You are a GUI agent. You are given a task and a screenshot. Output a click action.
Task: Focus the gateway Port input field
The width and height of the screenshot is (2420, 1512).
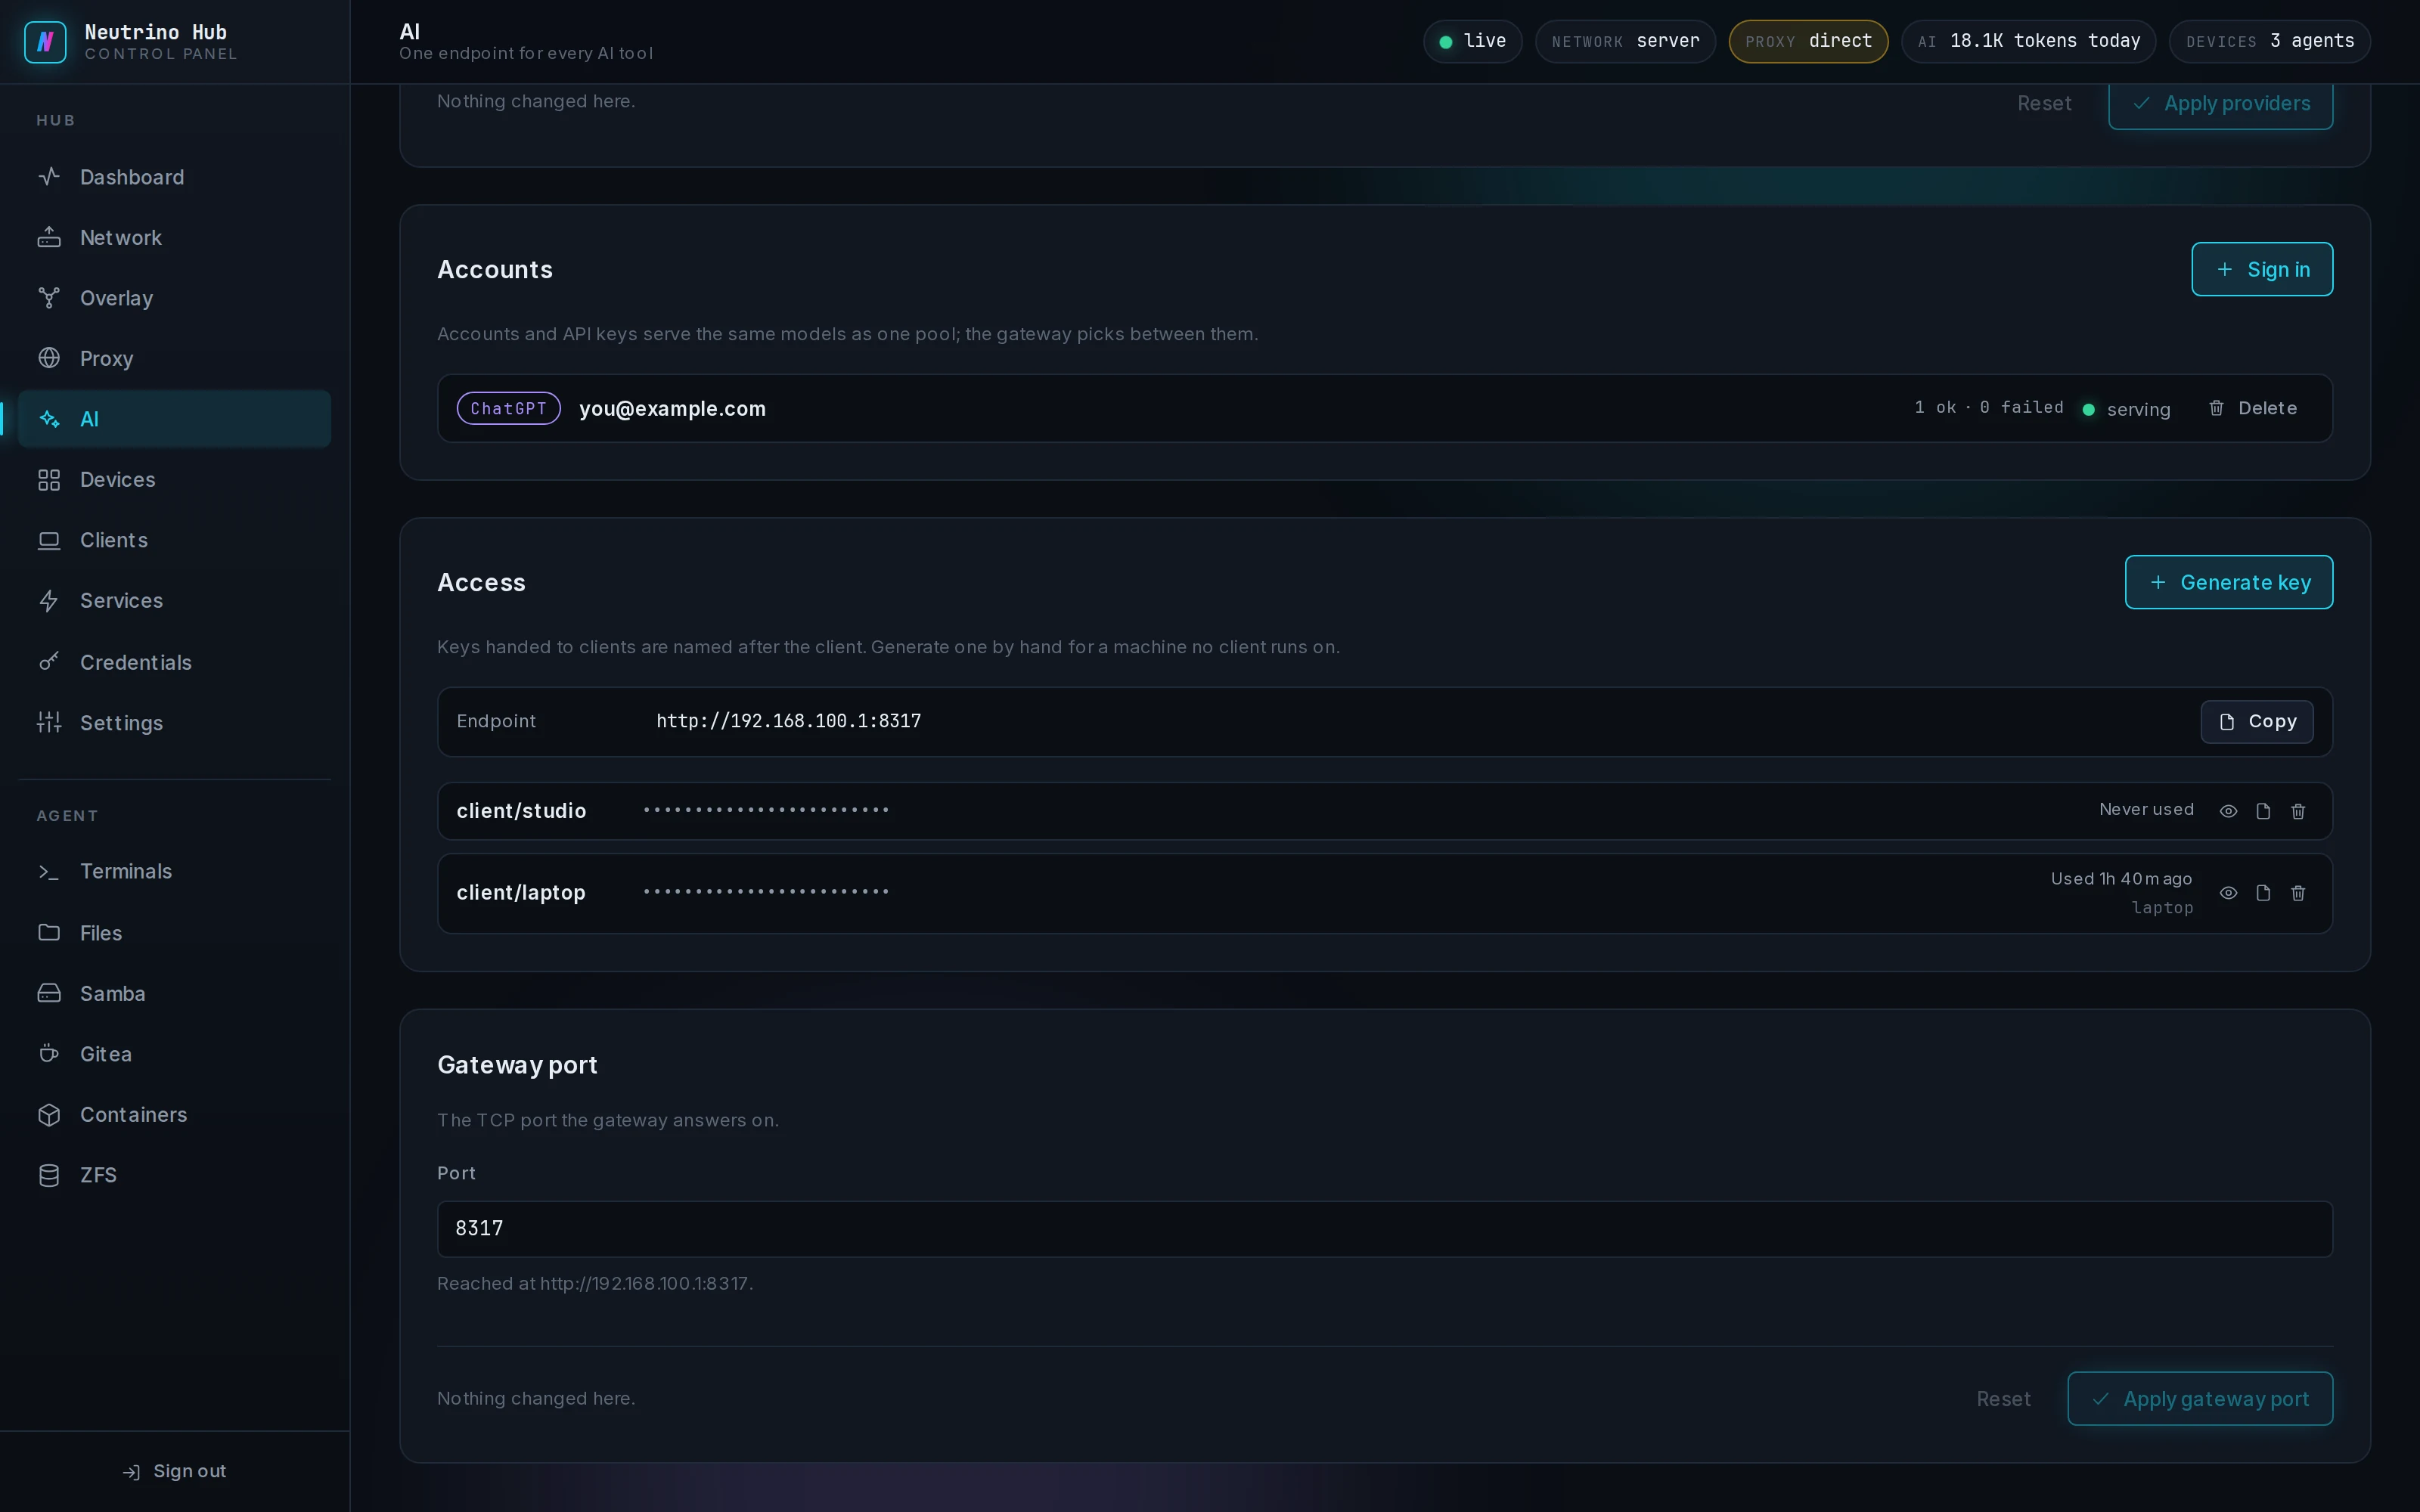point(1384,1229)
